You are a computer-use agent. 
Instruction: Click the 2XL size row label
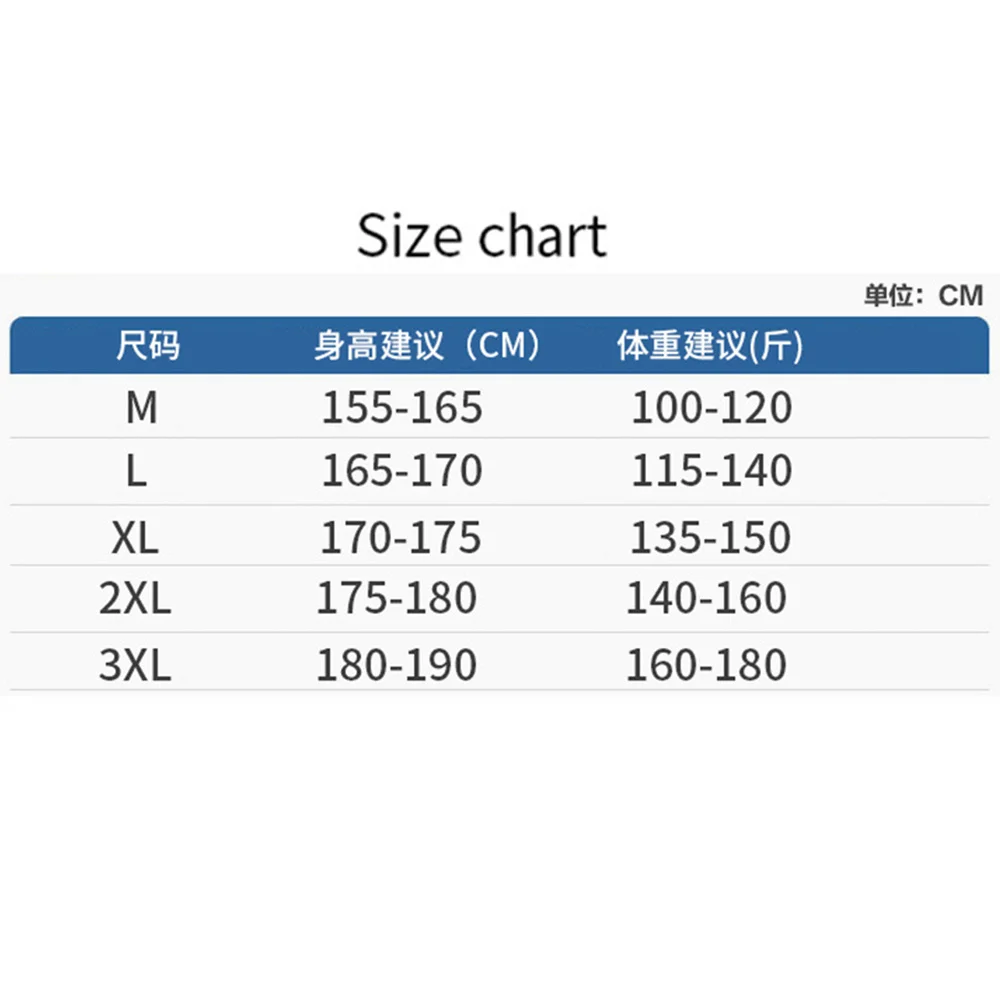pos(135,598)
